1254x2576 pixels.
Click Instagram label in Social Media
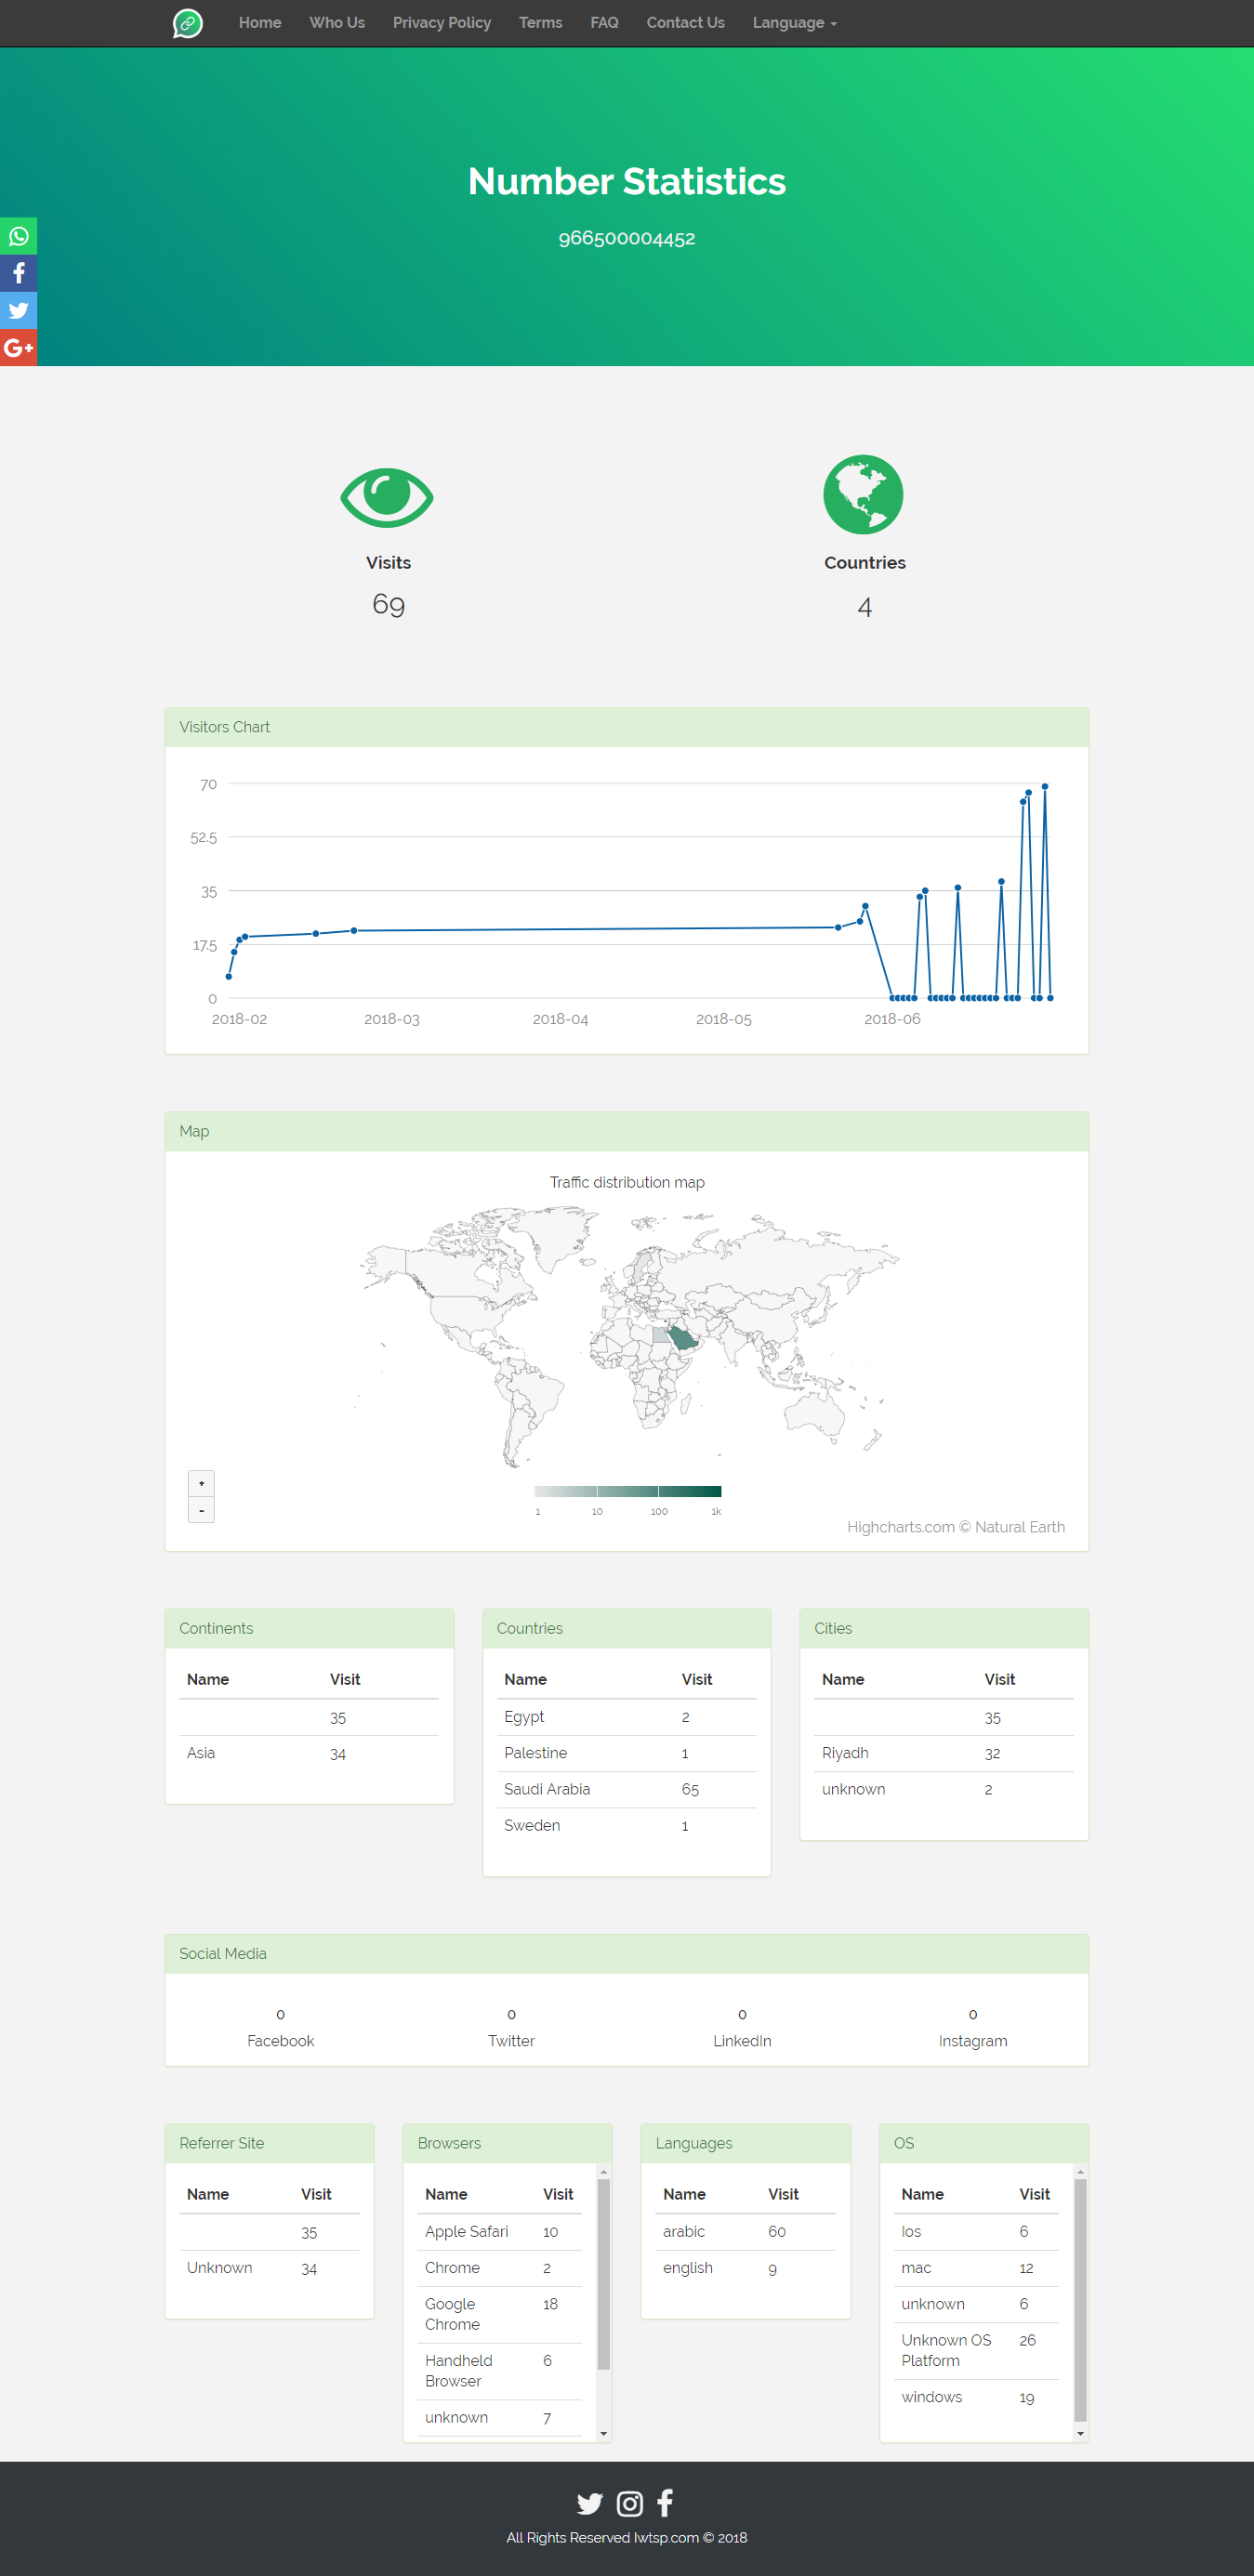click(973, 2041)
